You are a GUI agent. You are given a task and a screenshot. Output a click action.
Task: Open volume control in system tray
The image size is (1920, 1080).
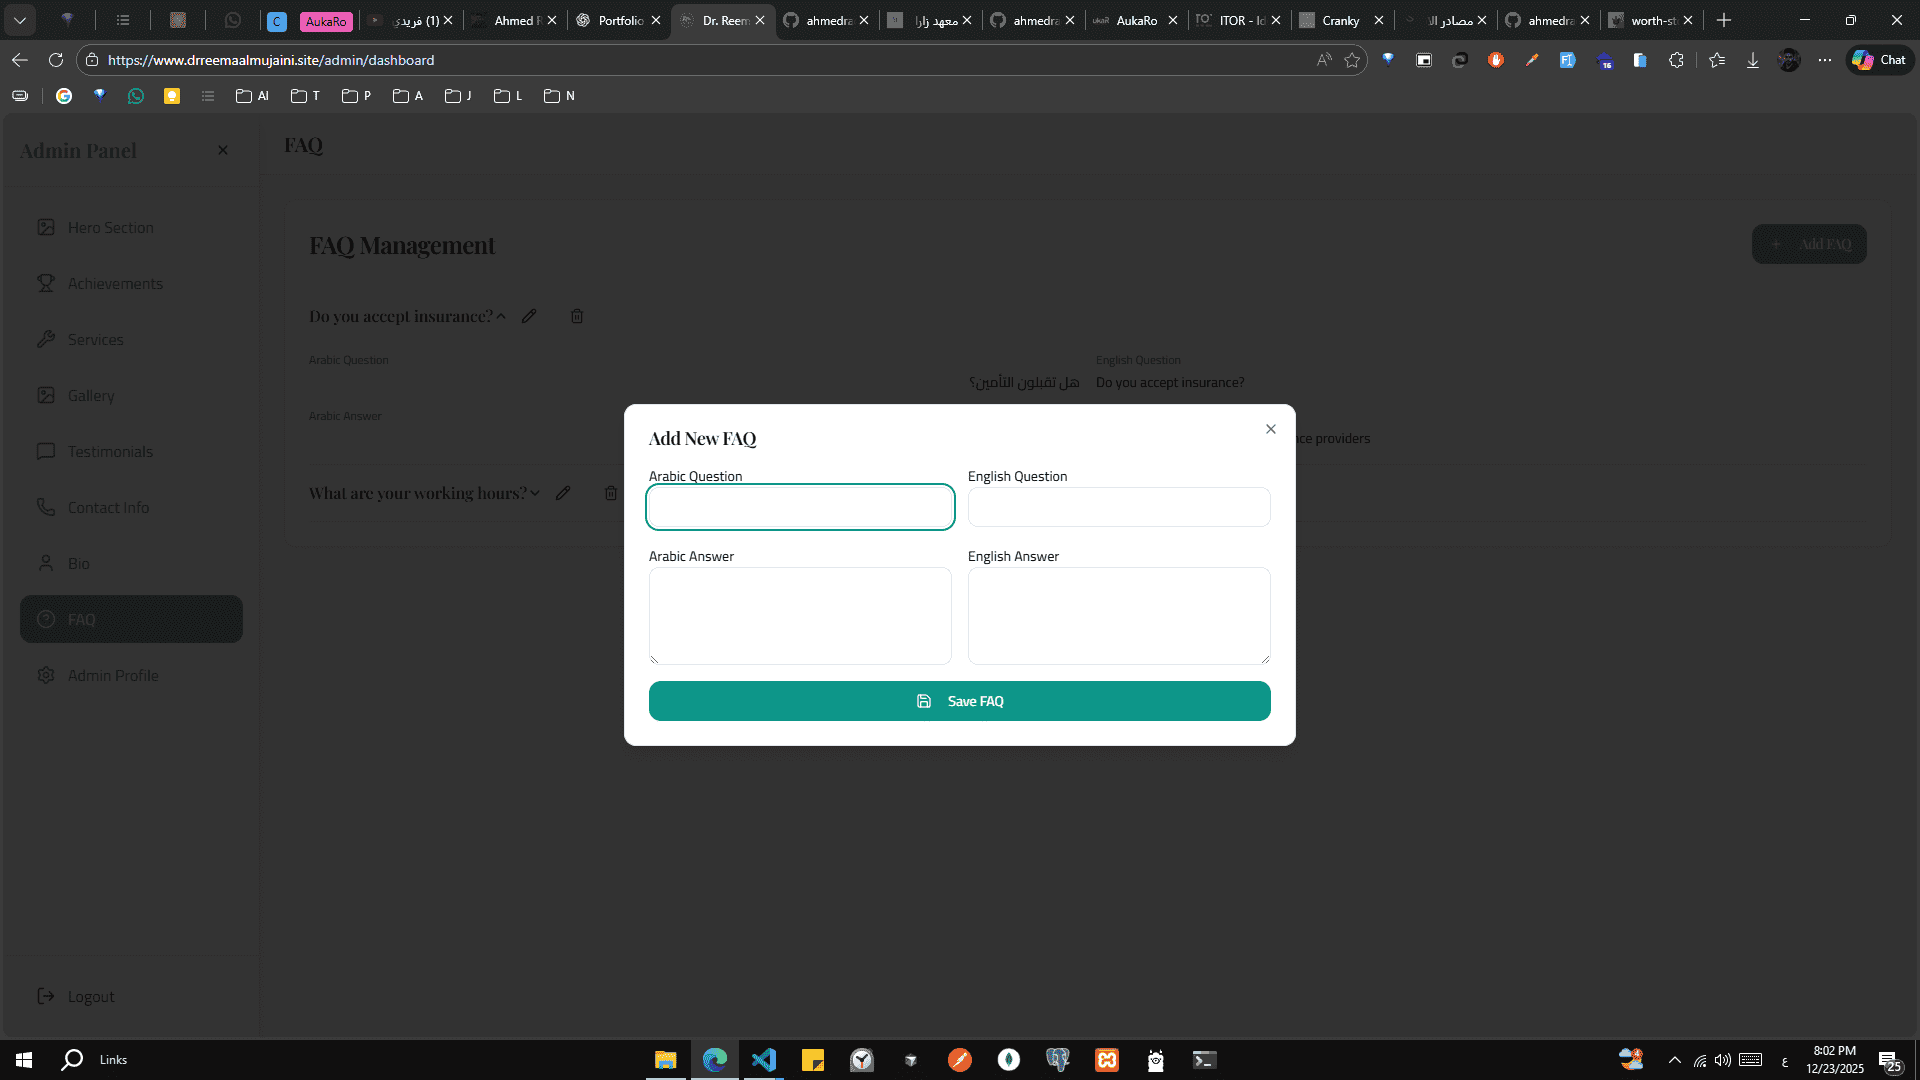point(1722,1060)
